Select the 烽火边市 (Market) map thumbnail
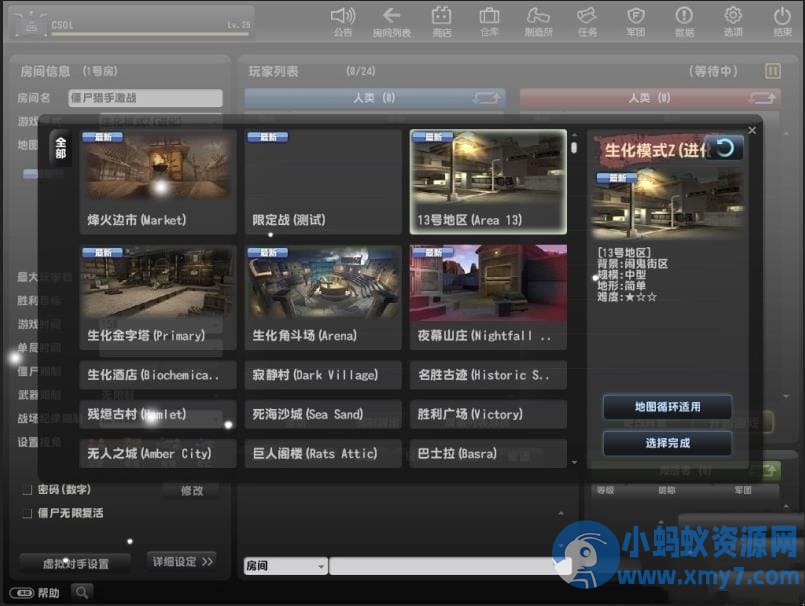805x606 pixels. pos(158,182)
